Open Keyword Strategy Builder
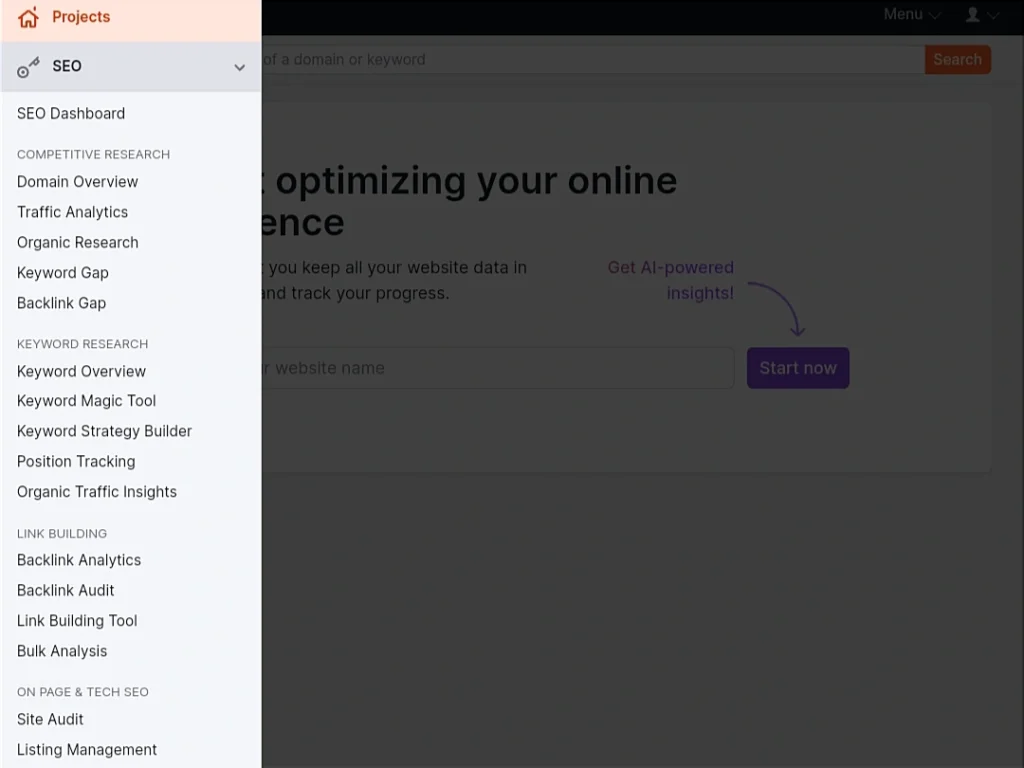1024x768 pixels. (x=104, y=431)
